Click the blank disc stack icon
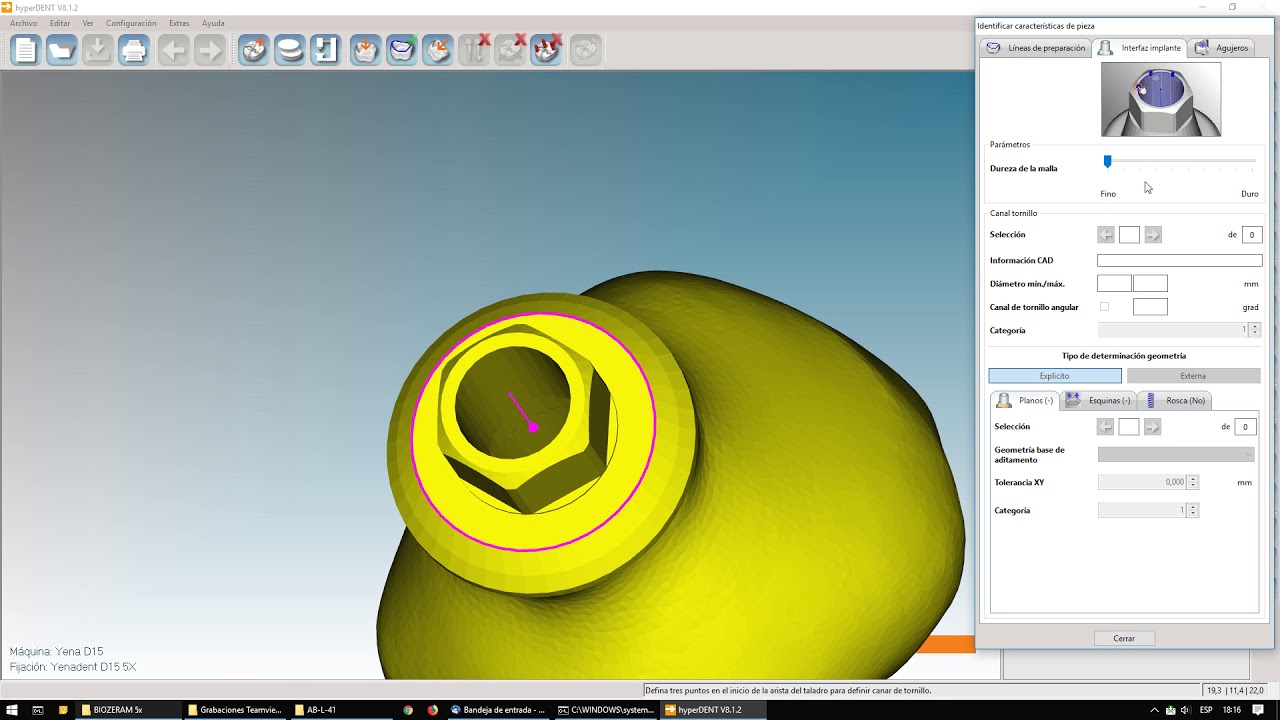This screenshot has height=720, width=1280. click(x=289, y=50)
